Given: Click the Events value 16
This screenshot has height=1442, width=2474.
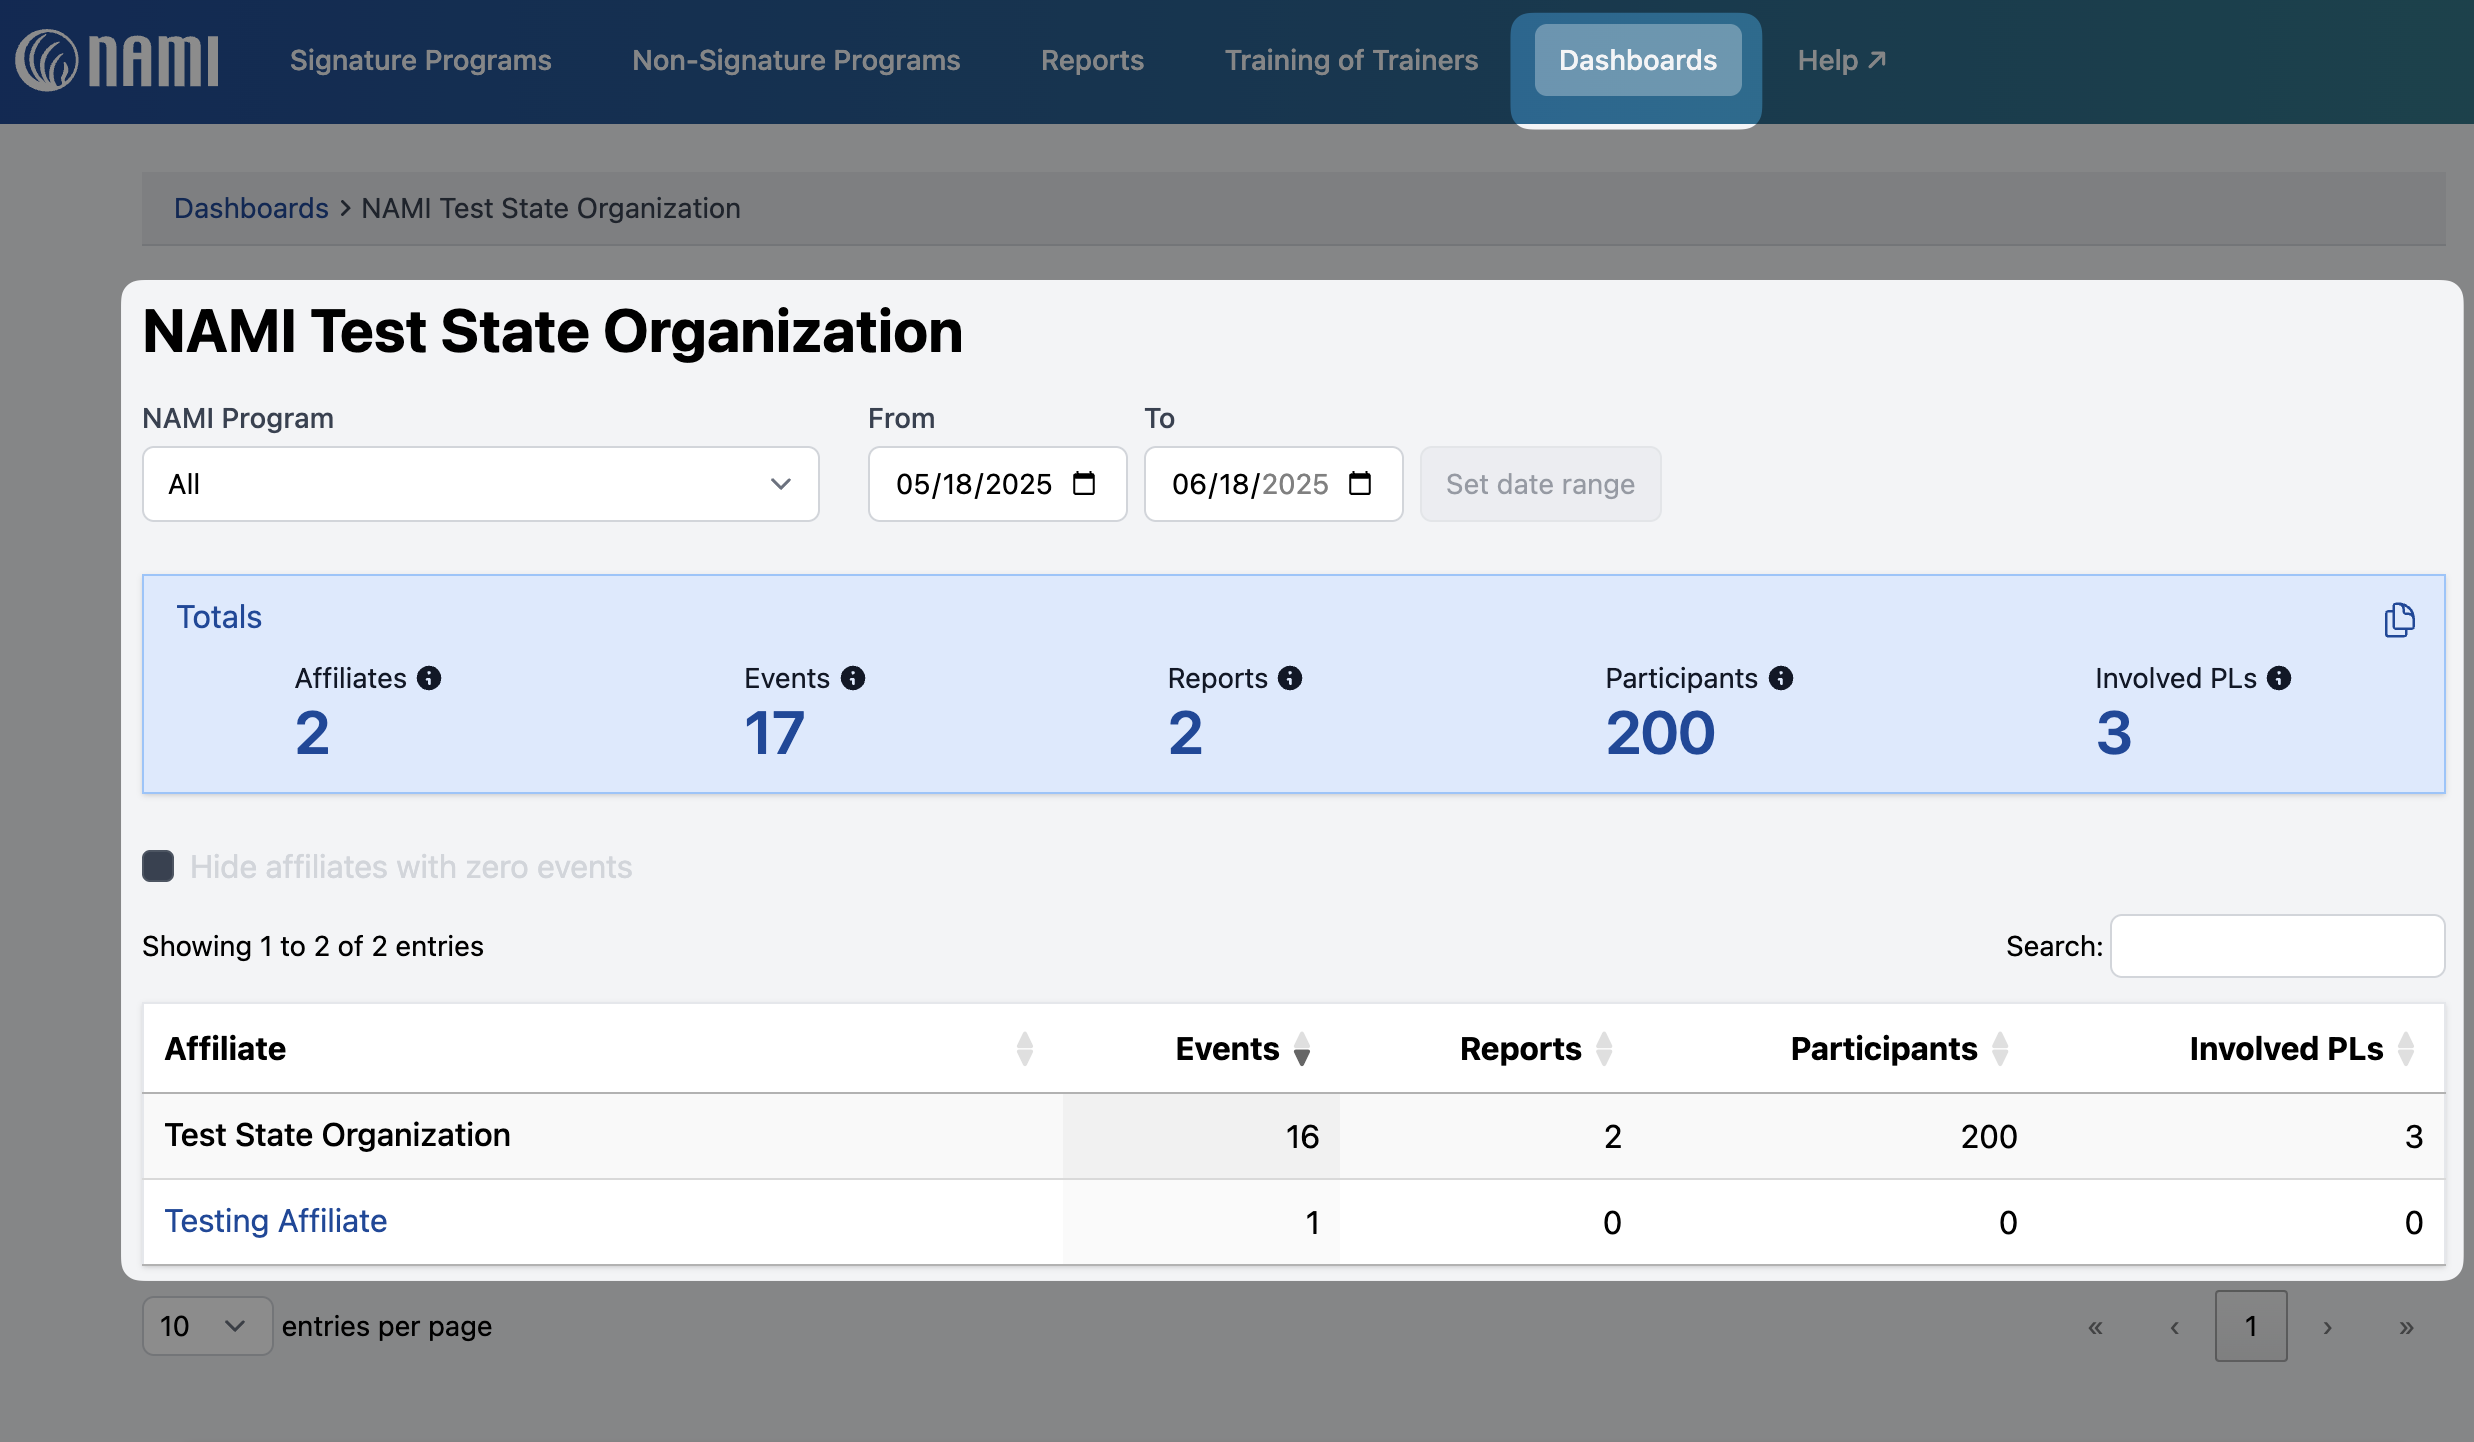Looking at the screenshot, I should pos(1302,1137).
